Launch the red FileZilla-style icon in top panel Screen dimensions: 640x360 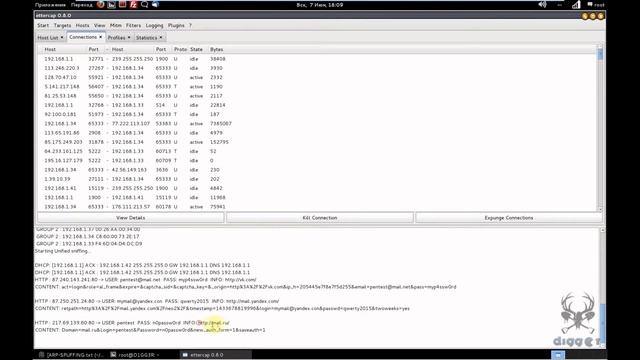coord(133,5)
